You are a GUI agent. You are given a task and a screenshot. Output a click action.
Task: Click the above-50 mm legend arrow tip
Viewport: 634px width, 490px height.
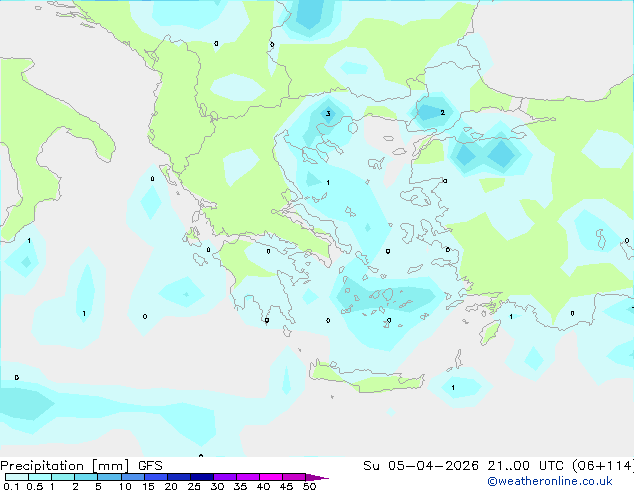(317, 477)
